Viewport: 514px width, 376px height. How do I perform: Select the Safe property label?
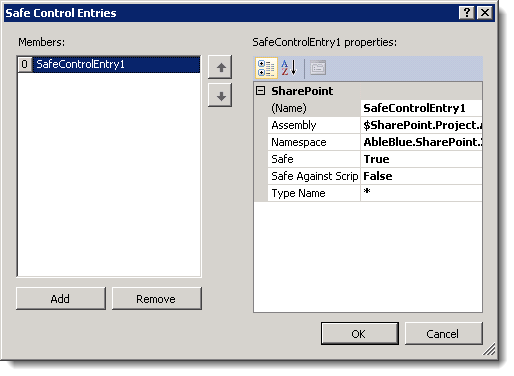tap(314, 159)
